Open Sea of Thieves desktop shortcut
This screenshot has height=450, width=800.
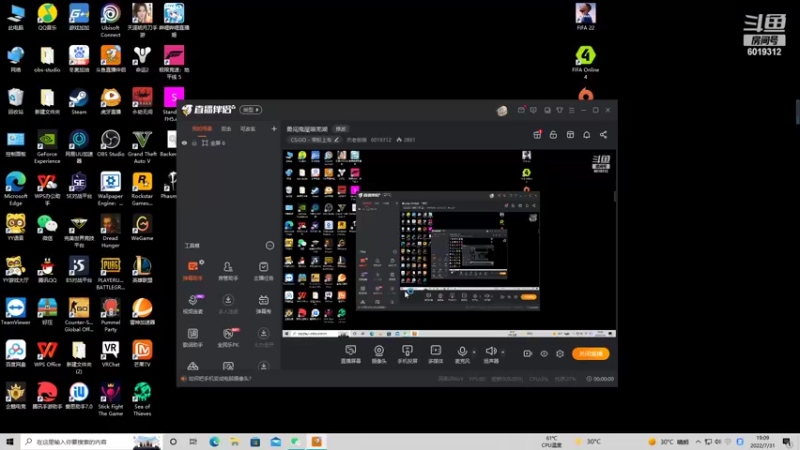142,399
